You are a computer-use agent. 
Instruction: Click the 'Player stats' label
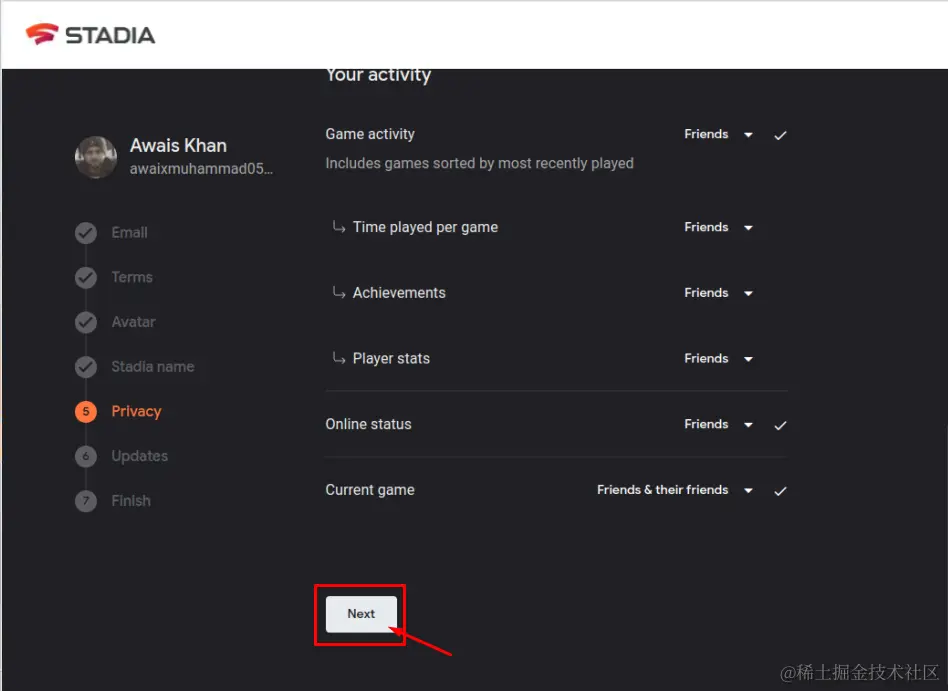(391, 358)
